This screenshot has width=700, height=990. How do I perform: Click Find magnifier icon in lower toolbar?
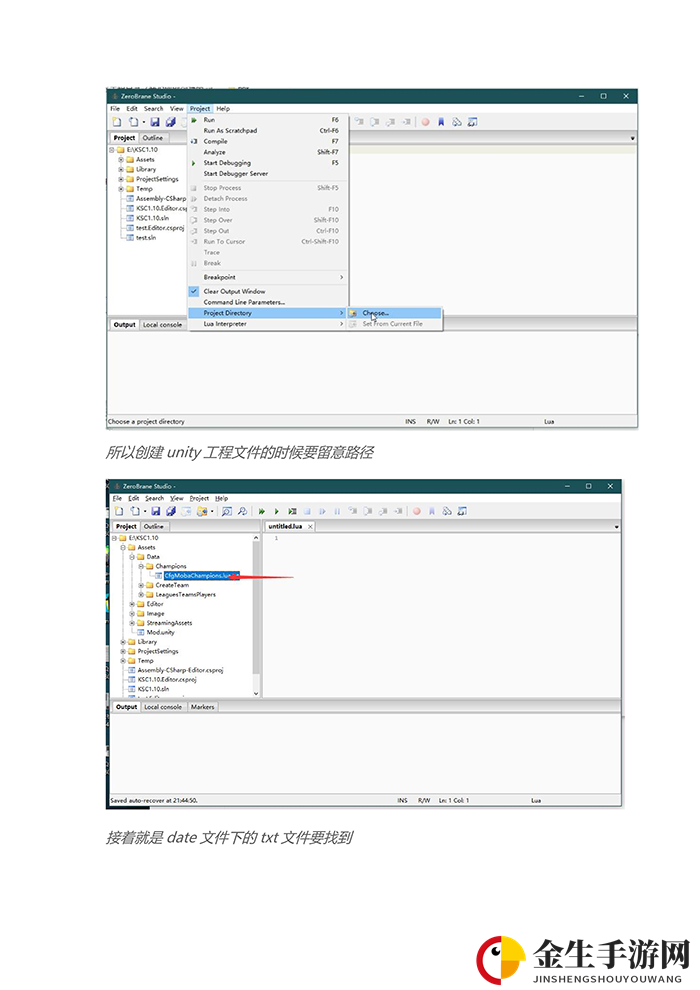click(227, 511)
